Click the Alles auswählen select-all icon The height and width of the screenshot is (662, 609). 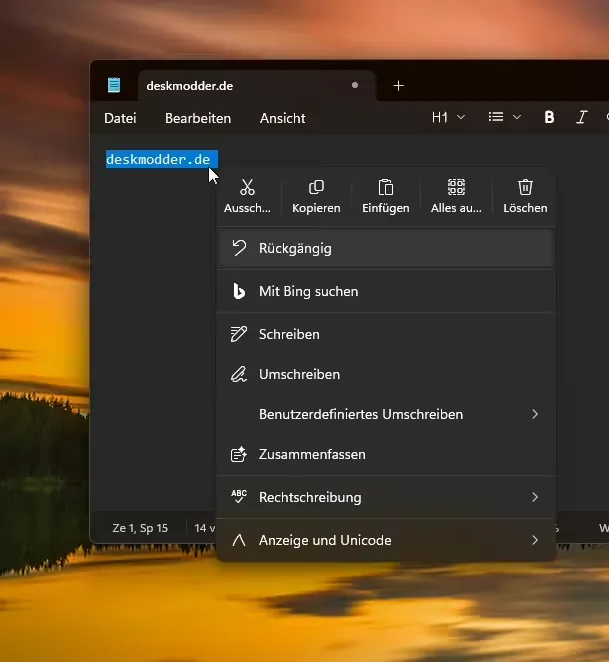point(456,188)
